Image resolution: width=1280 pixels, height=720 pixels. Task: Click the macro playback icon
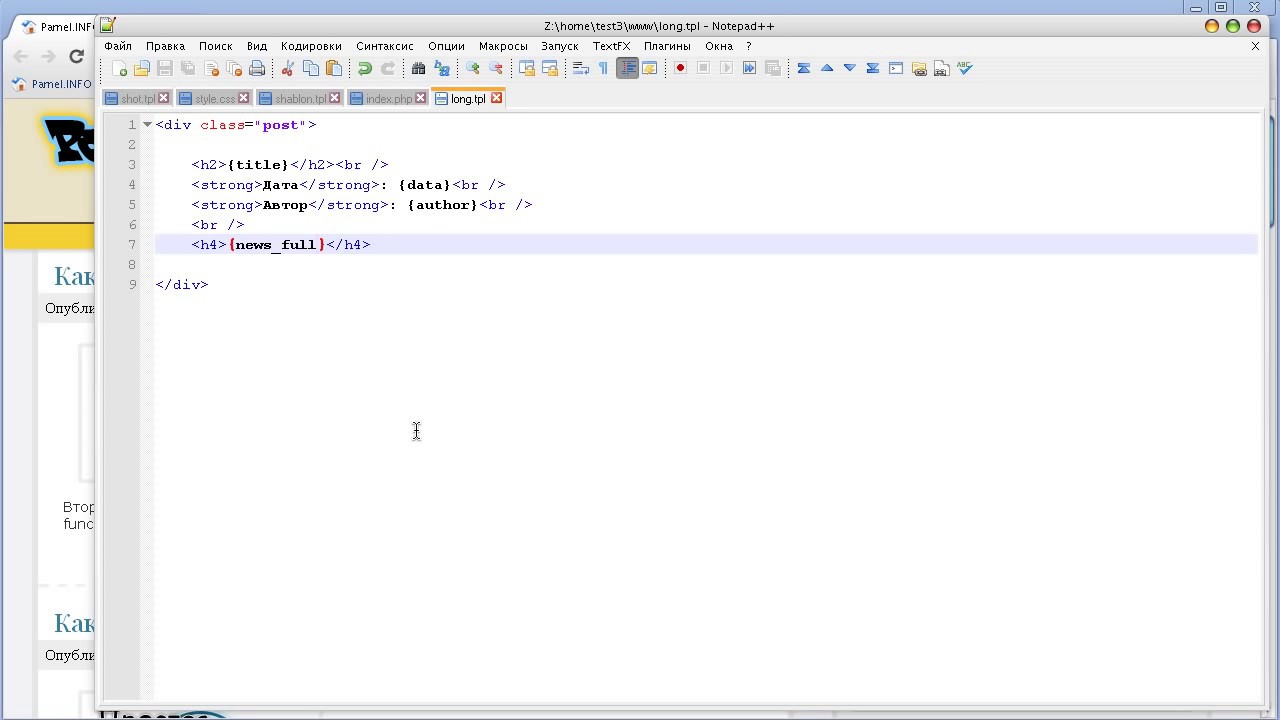click(x=726, y=68)
